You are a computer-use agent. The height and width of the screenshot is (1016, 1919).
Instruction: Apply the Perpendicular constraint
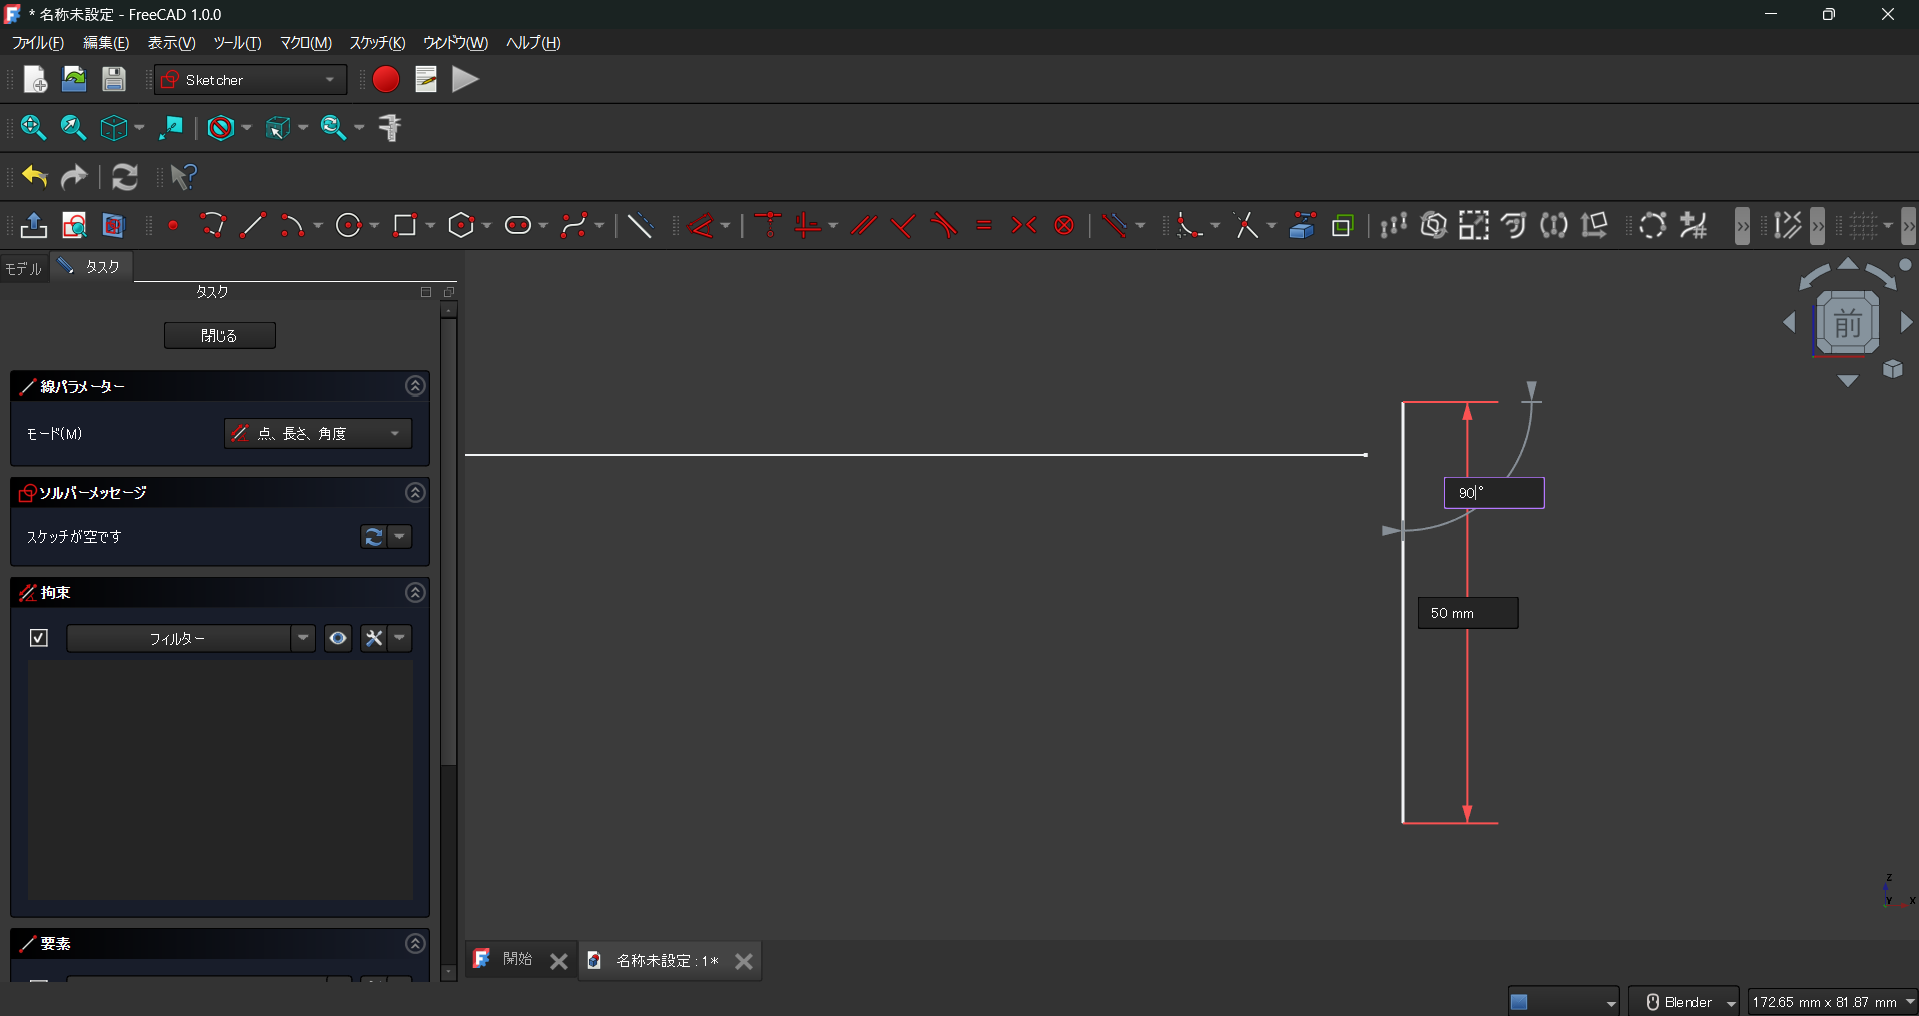904,226
